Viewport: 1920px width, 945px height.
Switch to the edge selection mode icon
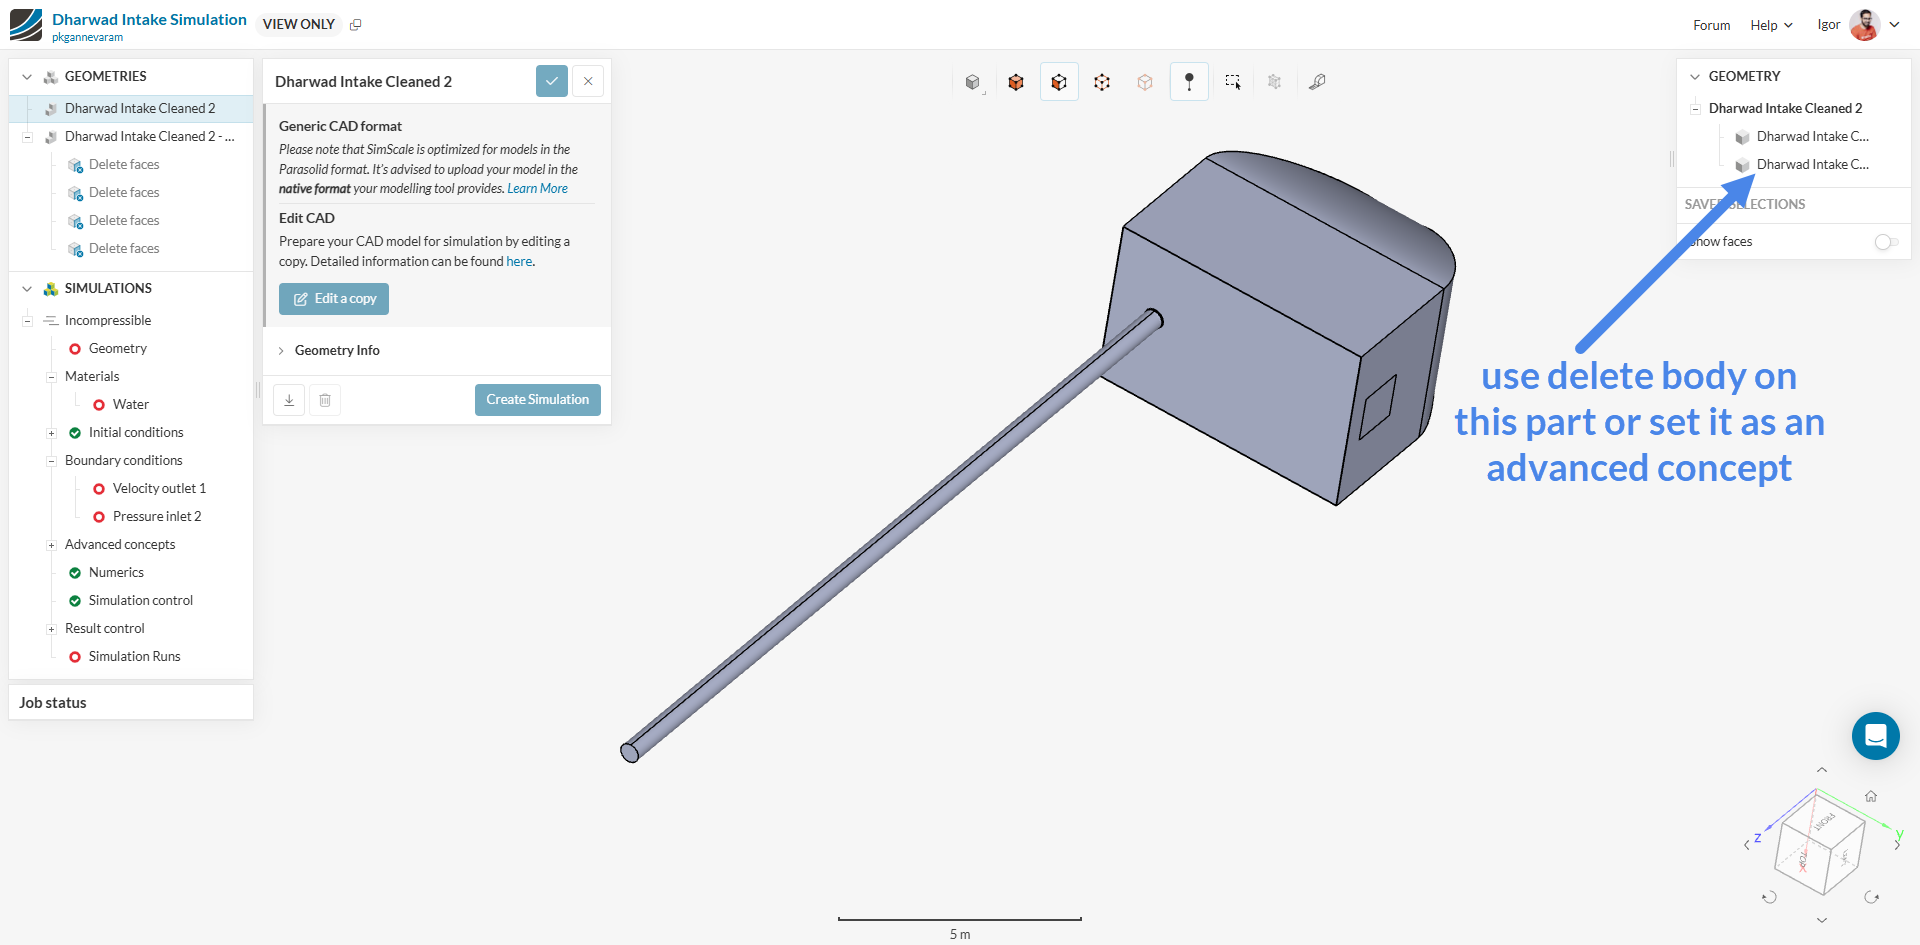(x=1102, y=82)
